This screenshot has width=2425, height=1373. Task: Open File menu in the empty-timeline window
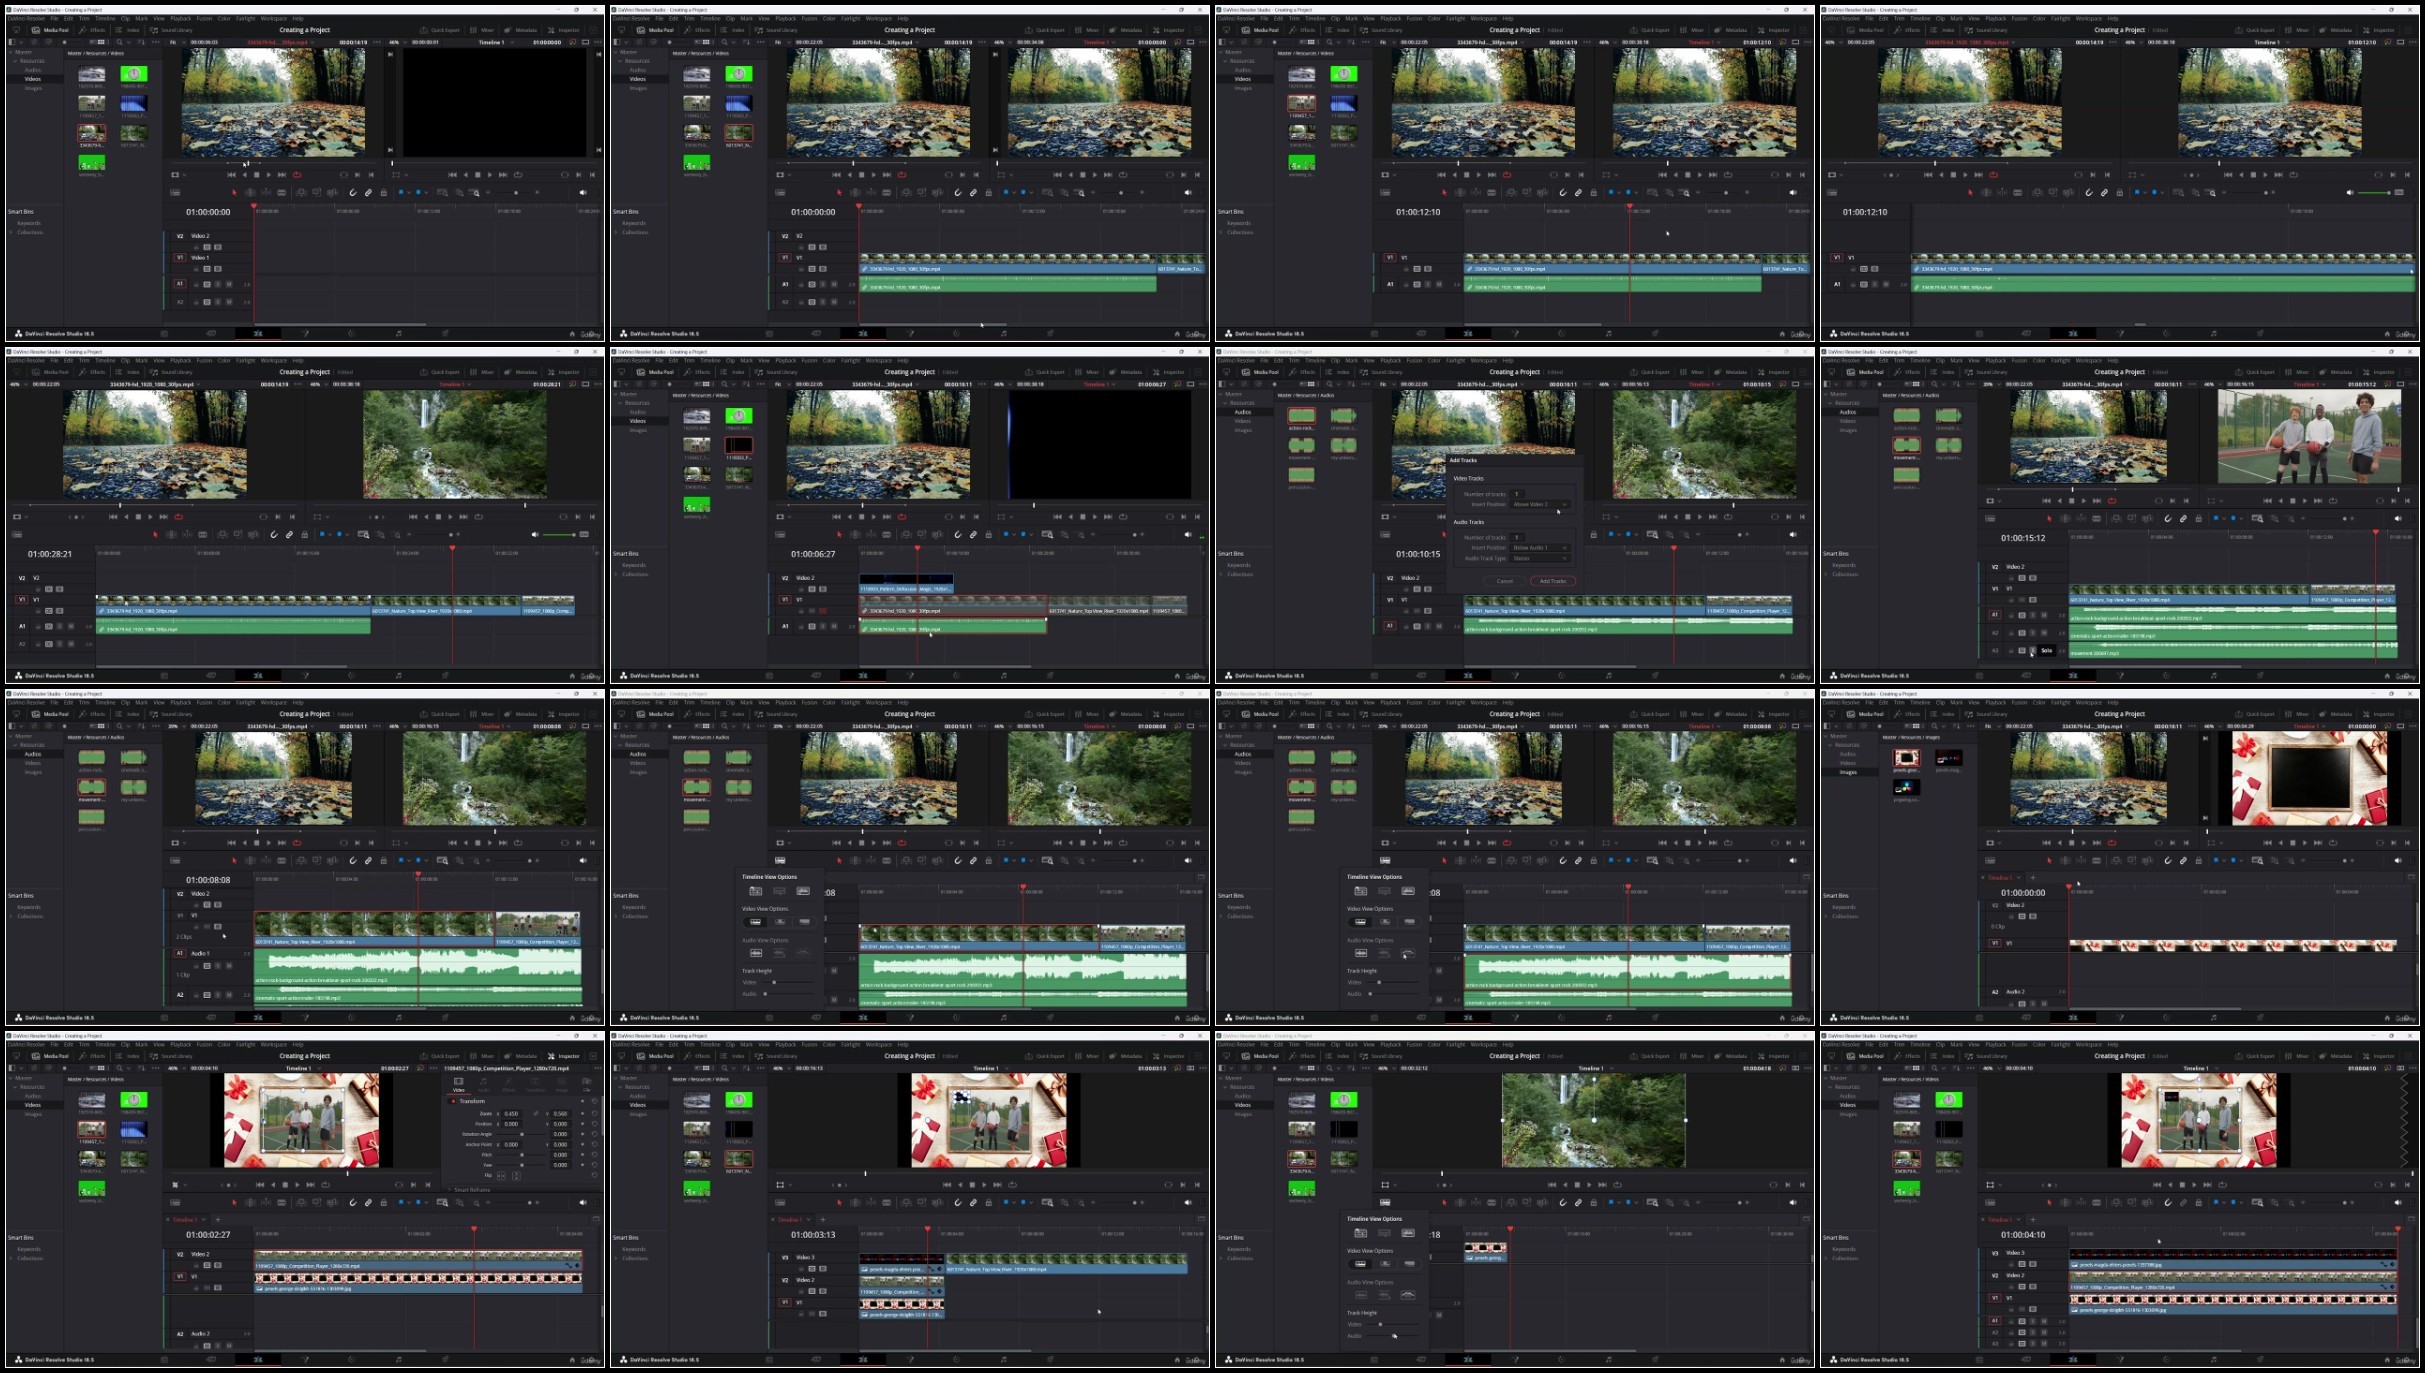click(54, 19)
